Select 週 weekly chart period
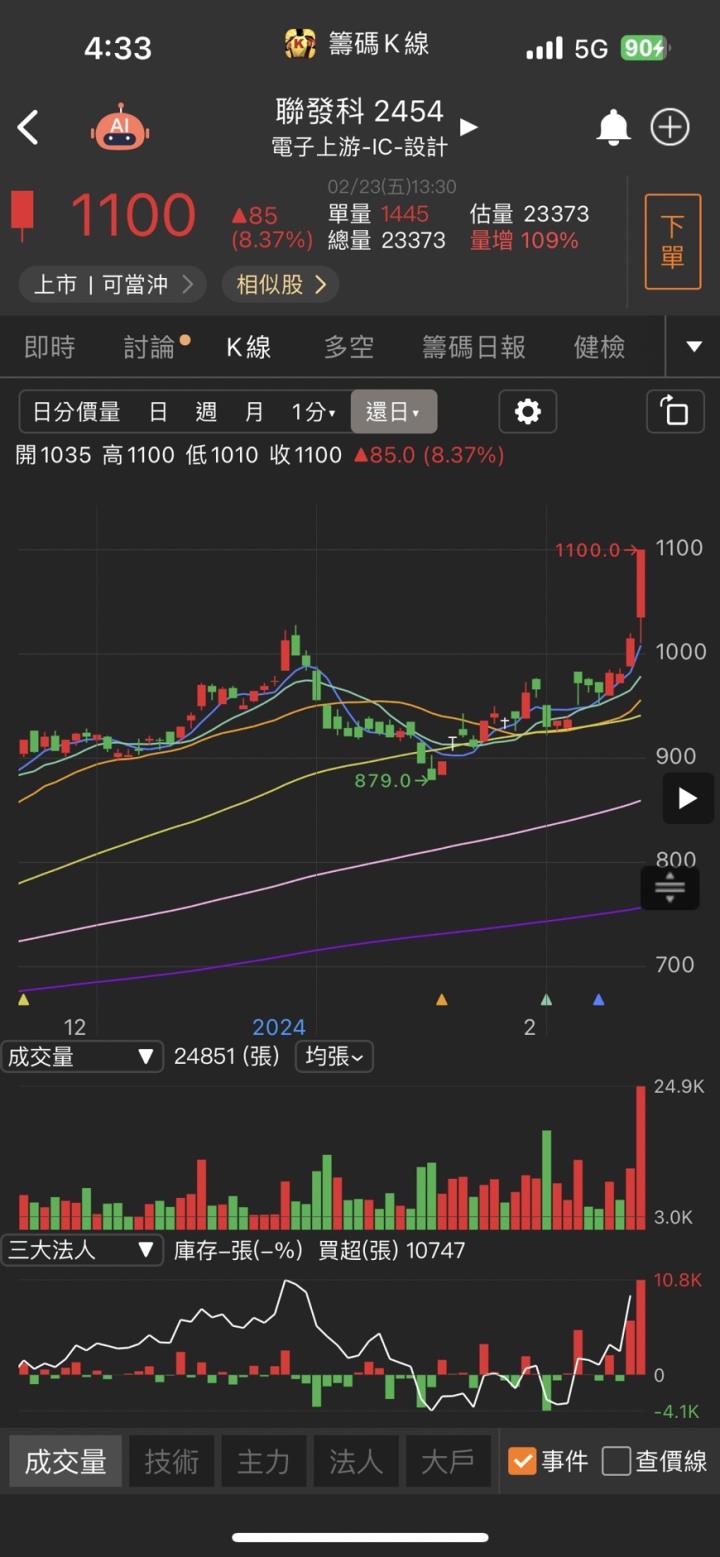 click(206, 411)
